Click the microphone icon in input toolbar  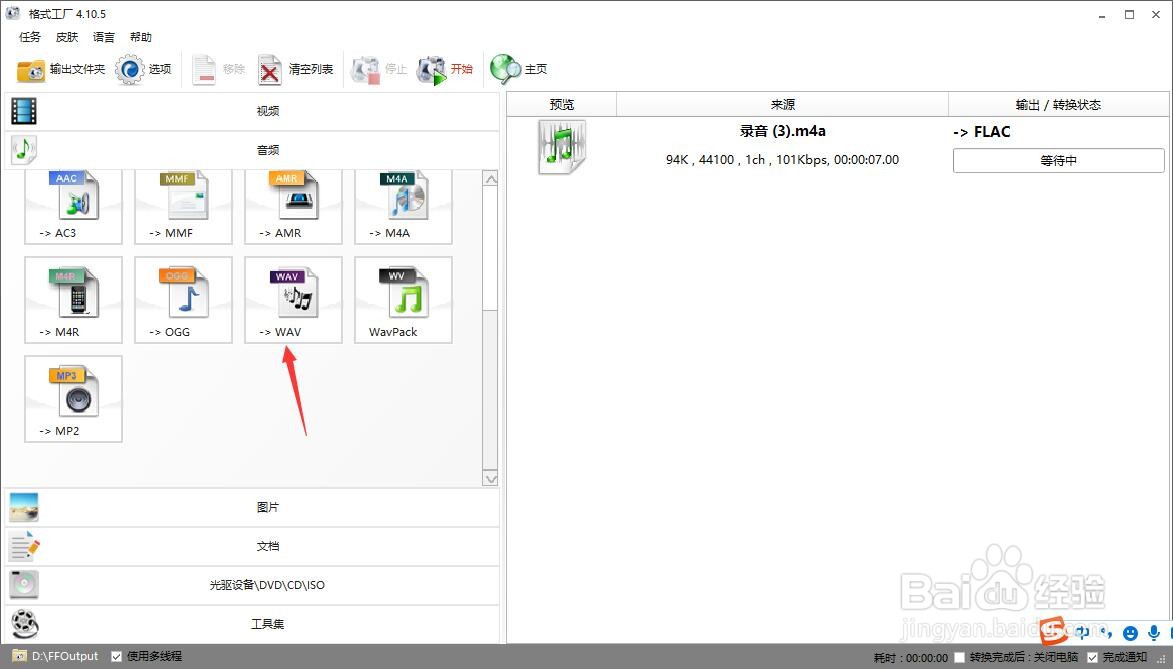click(1154, 633)
